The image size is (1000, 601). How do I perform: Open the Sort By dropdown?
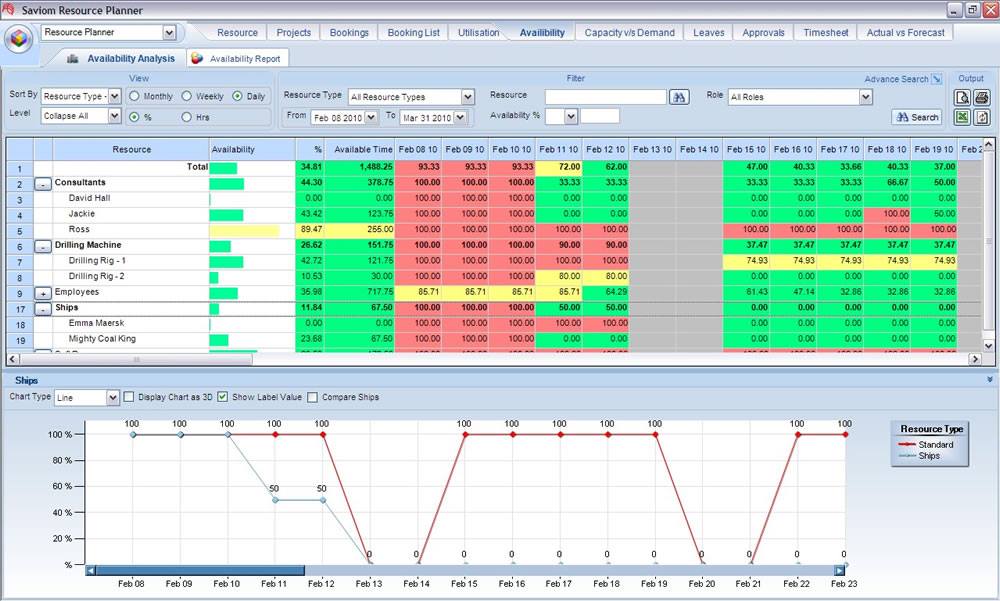115,96
